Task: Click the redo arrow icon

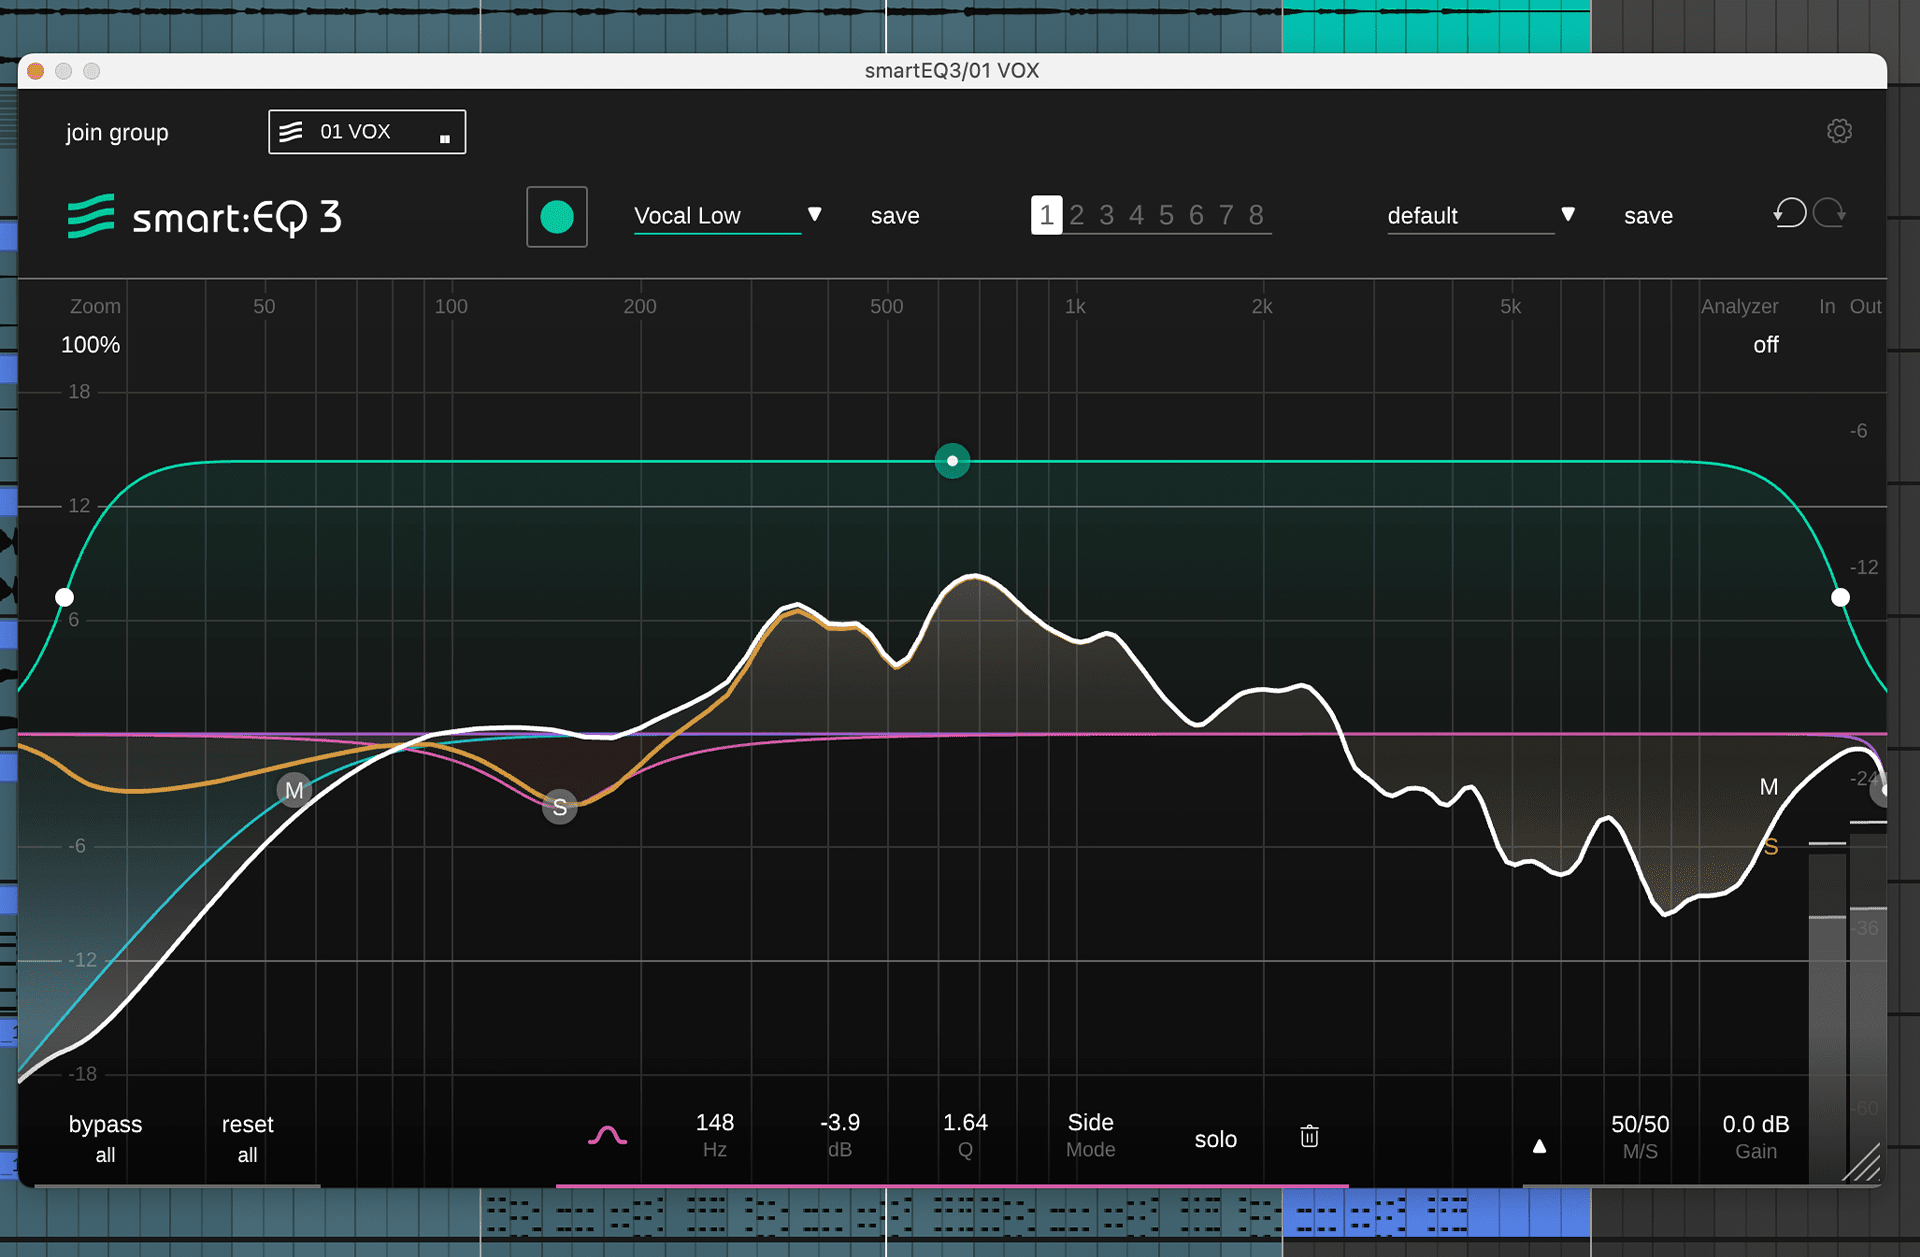Action: tap(1830, 213)
